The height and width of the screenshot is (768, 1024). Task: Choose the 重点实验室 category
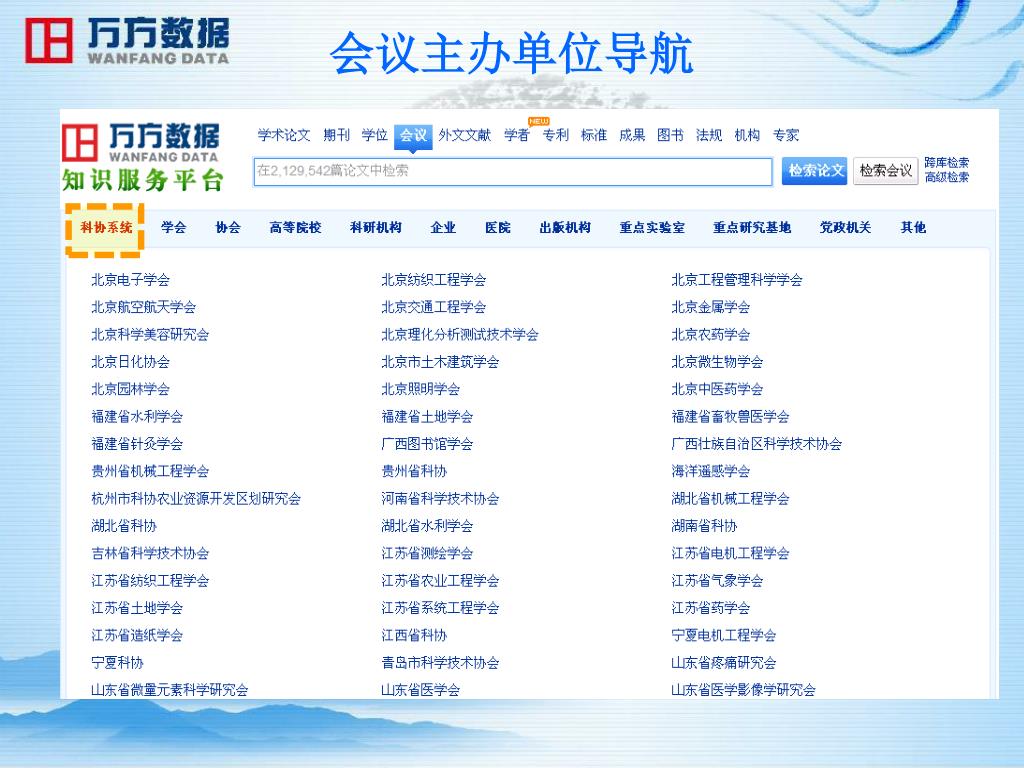pos(652,228)
